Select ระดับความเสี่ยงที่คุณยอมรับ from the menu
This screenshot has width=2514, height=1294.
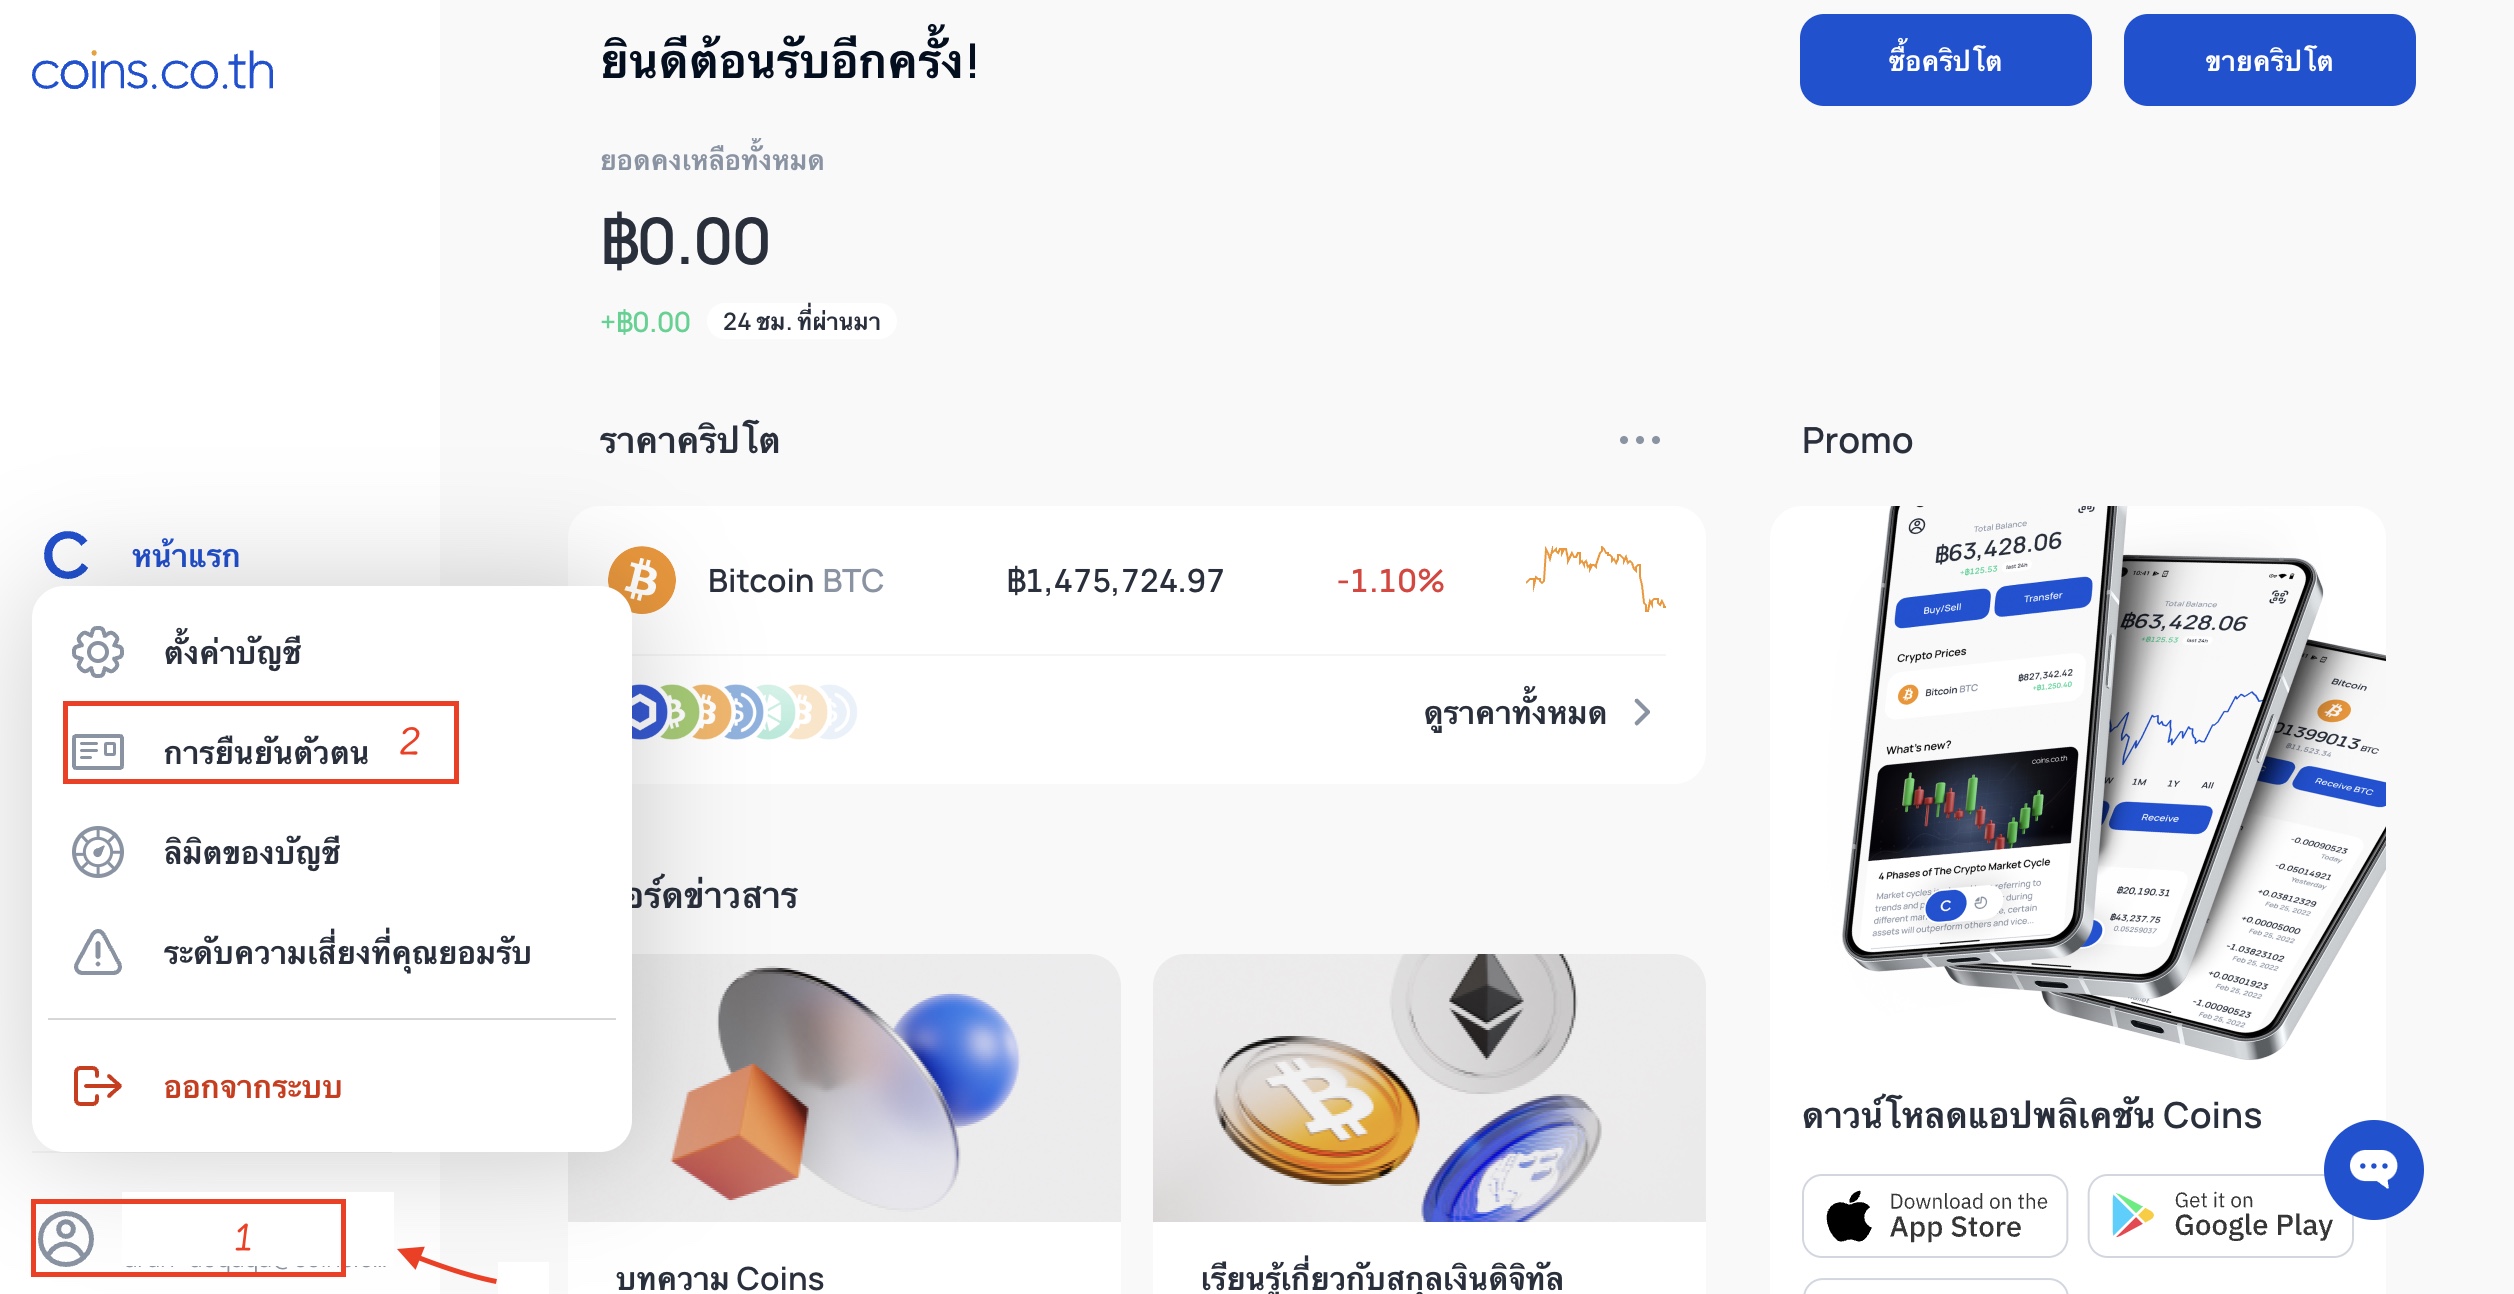click(x=347, y=953)
